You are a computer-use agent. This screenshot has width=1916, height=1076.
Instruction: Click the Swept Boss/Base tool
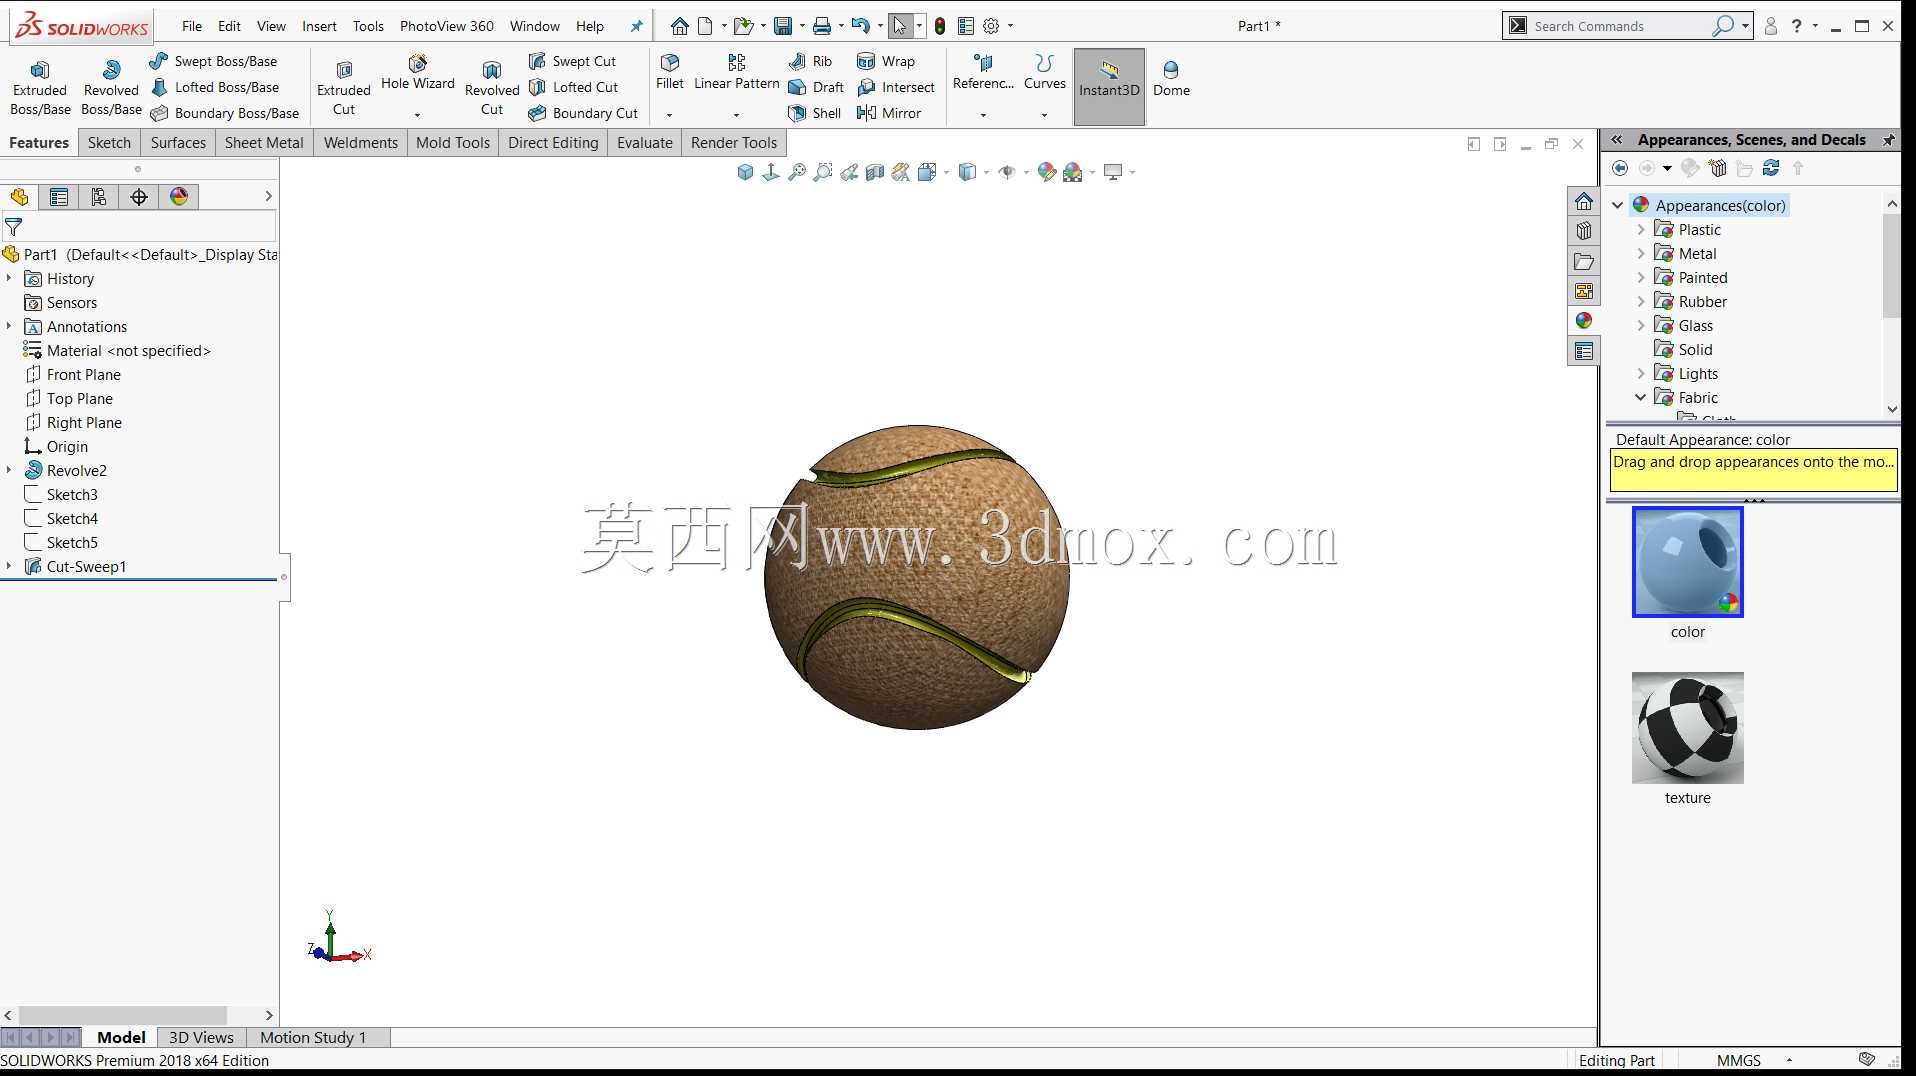click(214, 61)
